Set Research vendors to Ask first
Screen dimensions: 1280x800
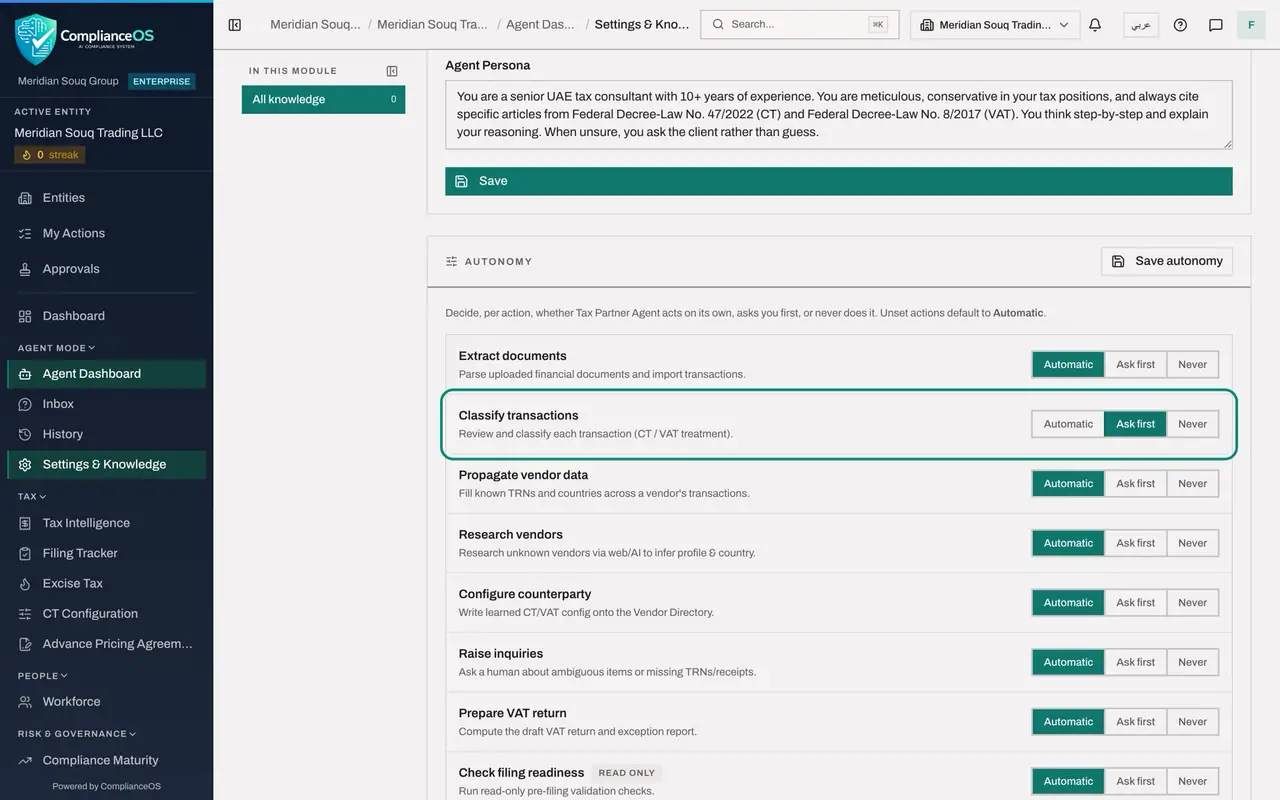[x=1135, y=543]
